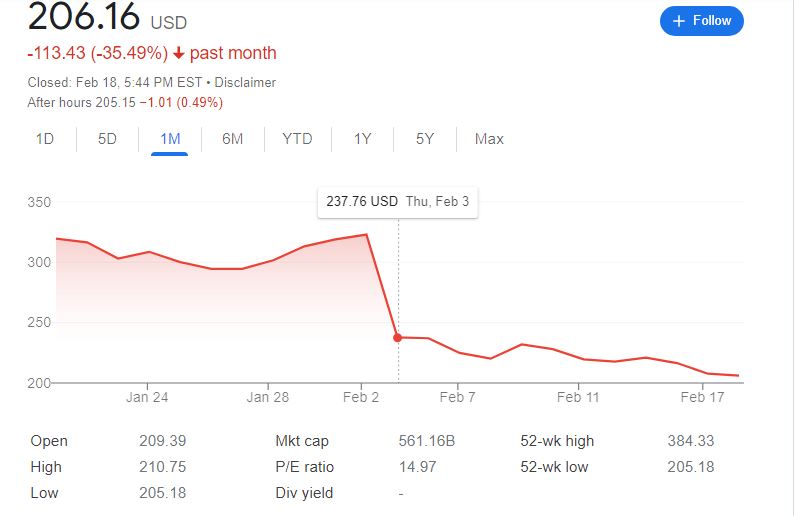This screenshot has height=516, width=794.
Task: Select the Max time range
Action: [489, 139]
